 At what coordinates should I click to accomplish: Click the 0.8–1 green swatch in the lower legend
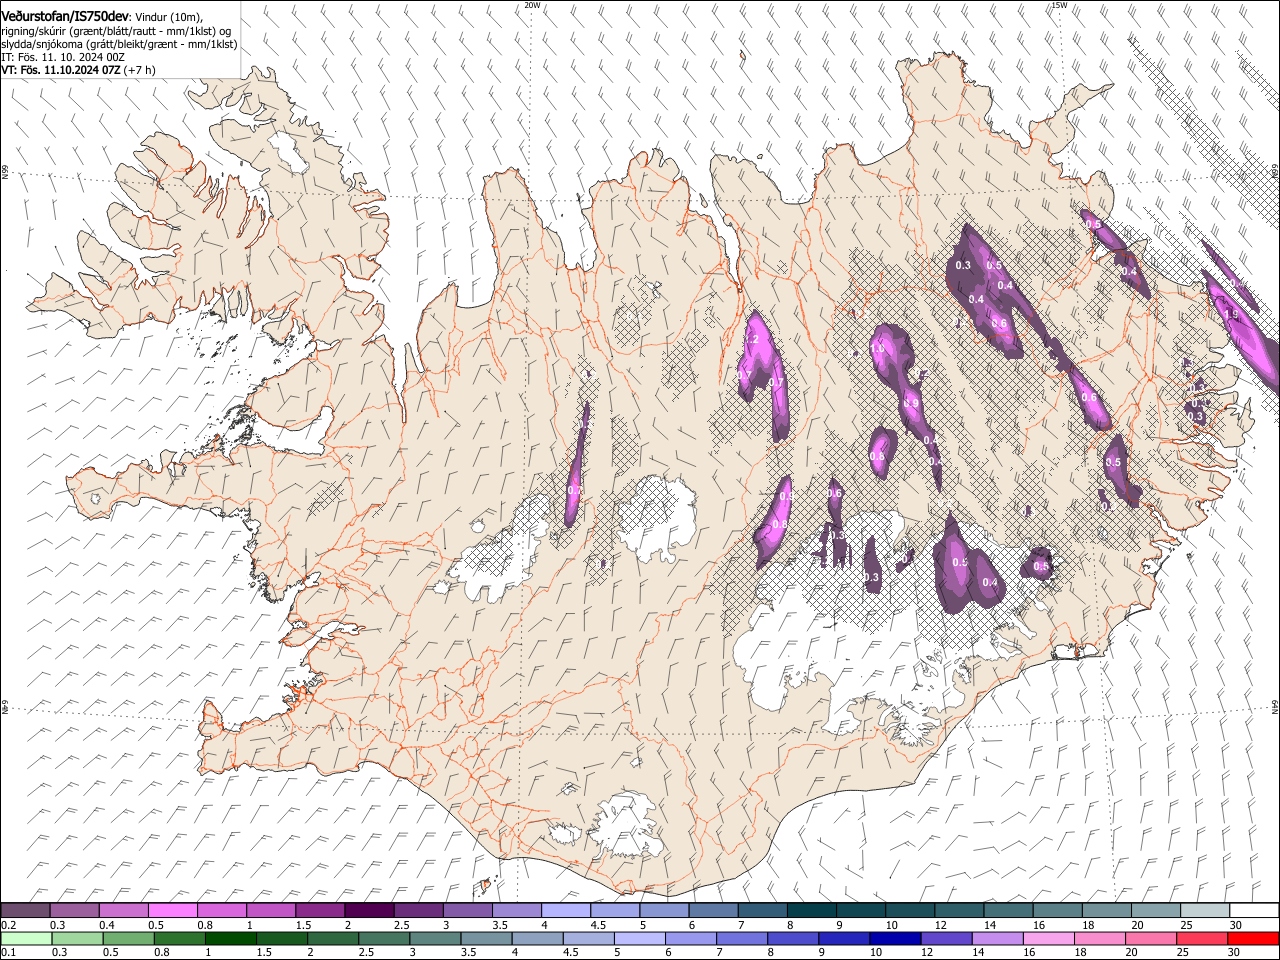click(x=178, y=938)
